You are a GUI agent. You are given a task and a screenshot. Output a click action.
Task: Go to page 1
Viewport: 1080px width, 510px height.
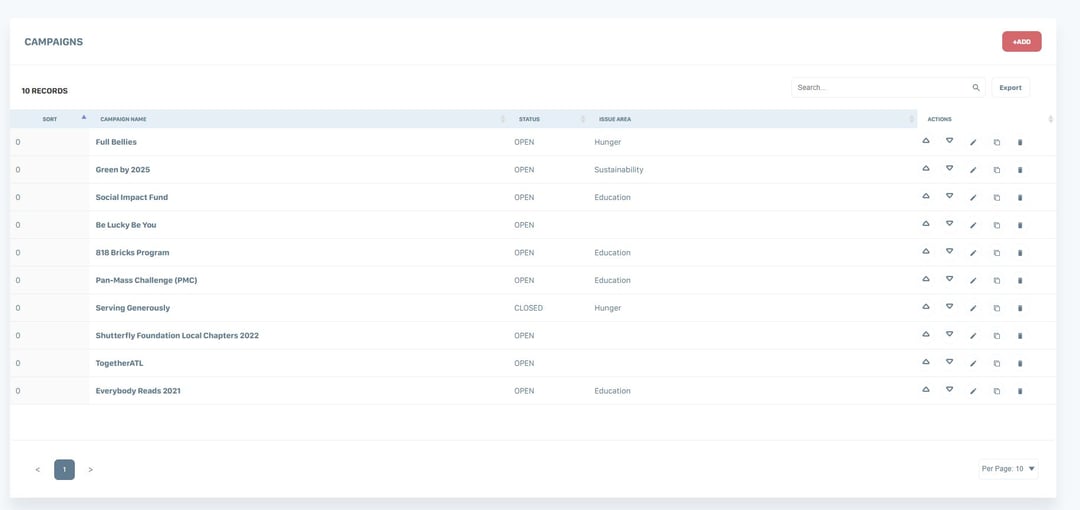[64, 470]
